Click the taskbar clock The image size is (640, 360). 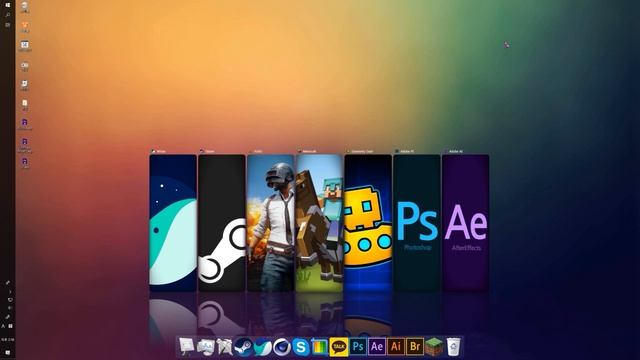pyautogui.click(x=7, y=339)
